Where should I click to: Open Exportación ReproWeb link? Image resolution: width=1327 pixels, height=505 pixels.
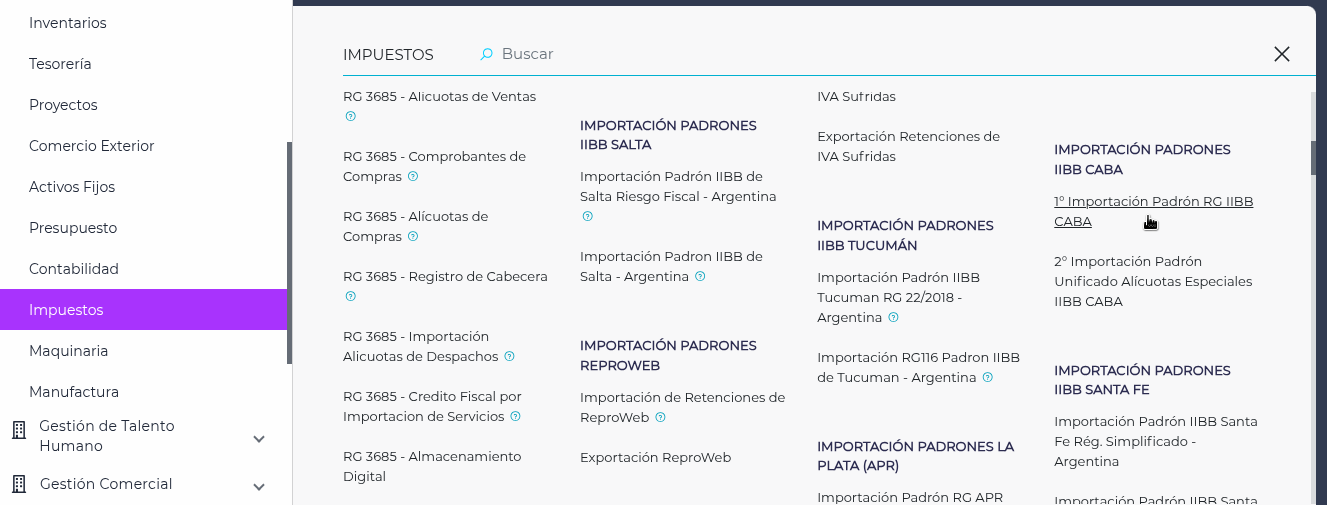tap(655, 457)
